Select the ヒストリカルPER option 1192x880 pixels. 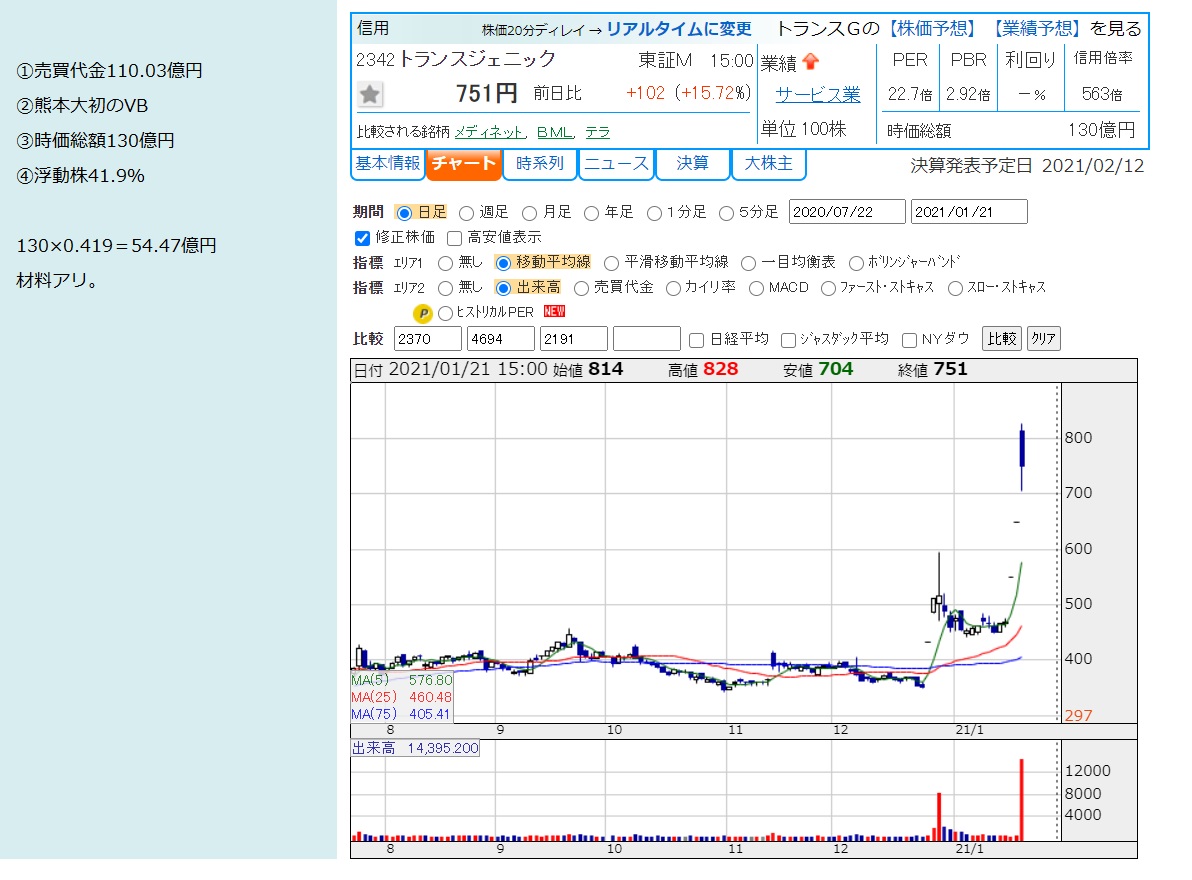point(445,313)
